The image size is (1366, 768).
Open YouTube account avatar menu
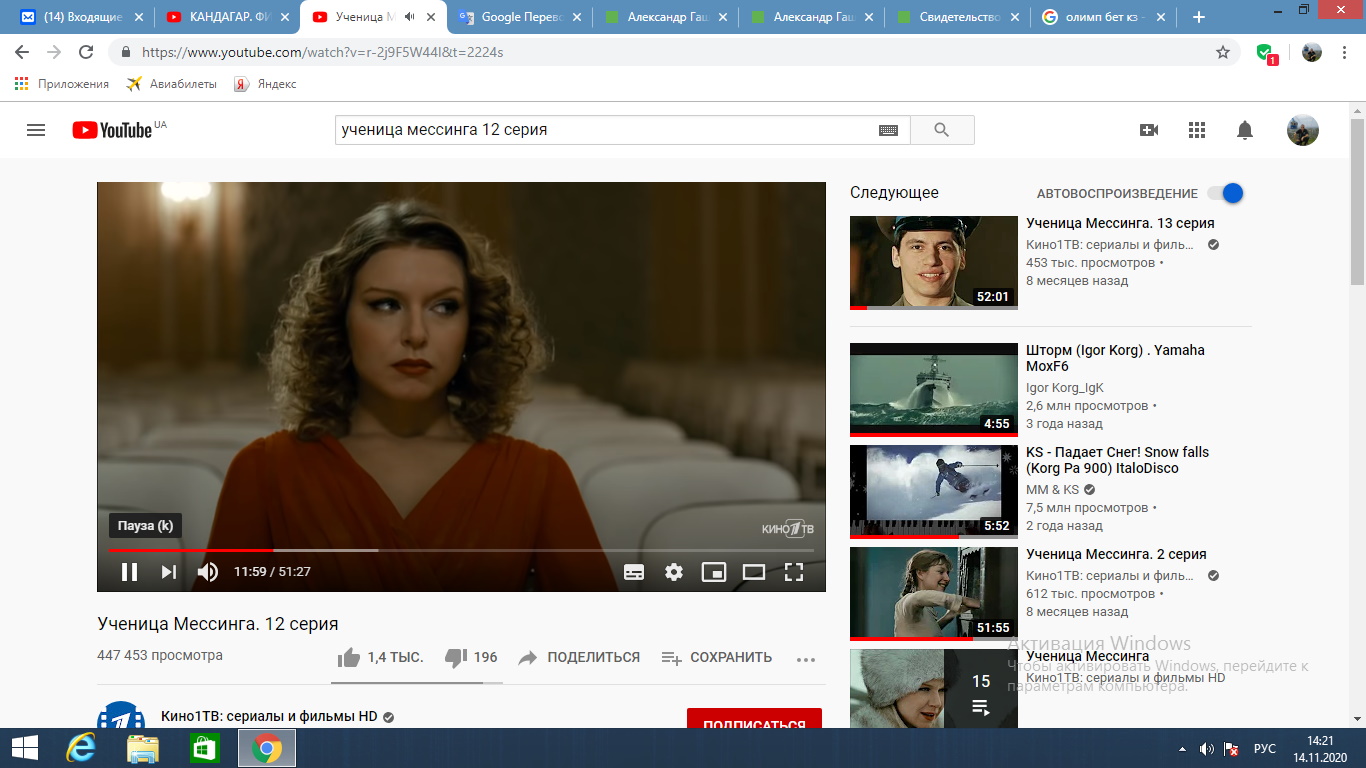pyautogui.click(x=1302, y=130)
